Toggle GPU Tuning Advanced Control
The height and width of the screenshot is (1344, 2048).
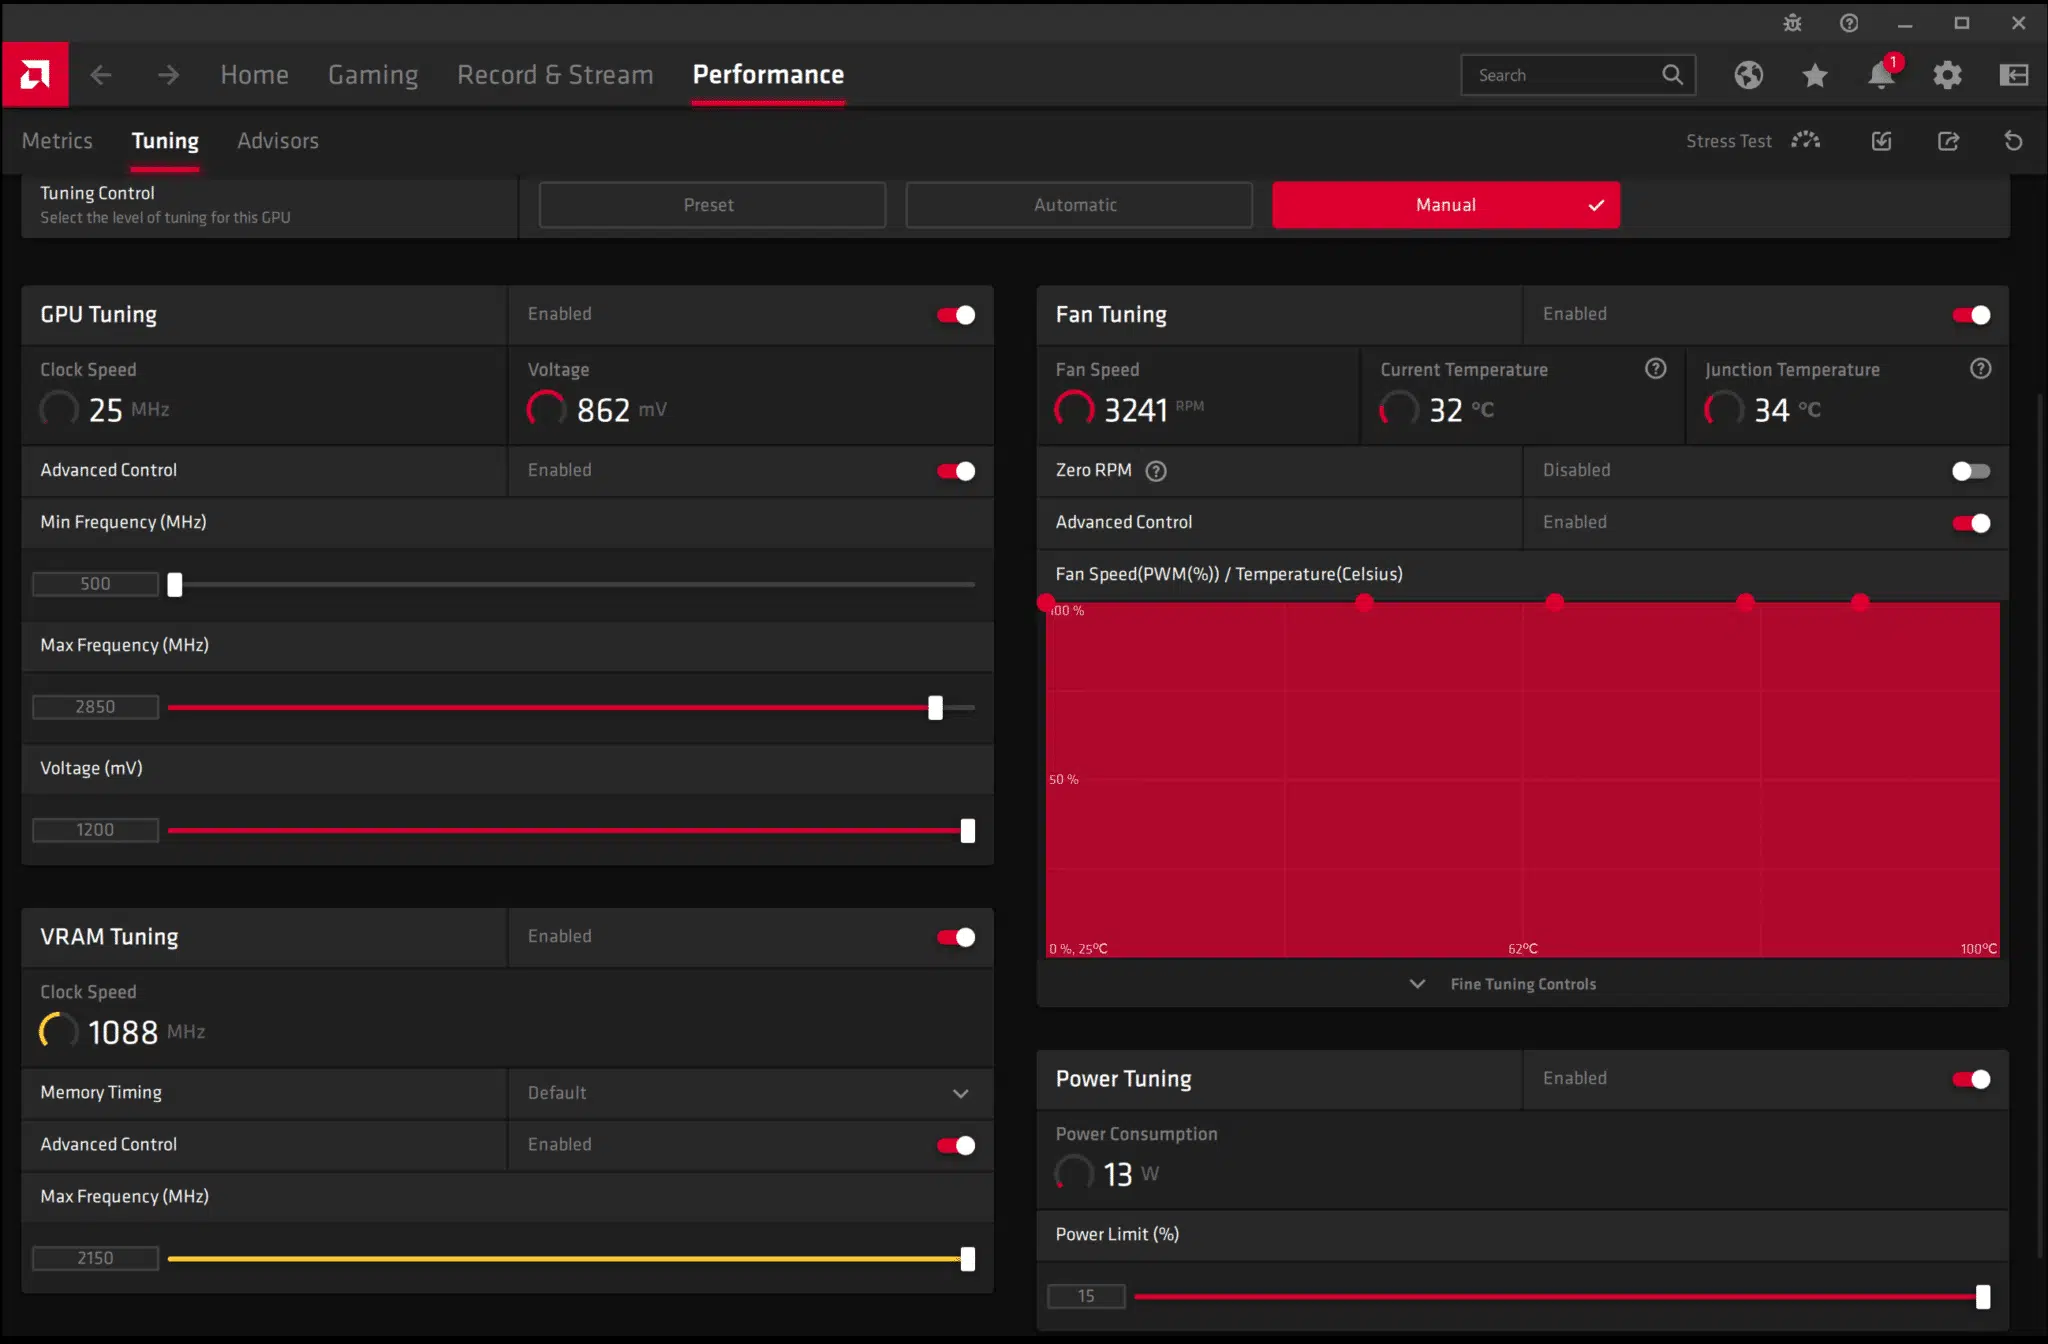point(956,471)
